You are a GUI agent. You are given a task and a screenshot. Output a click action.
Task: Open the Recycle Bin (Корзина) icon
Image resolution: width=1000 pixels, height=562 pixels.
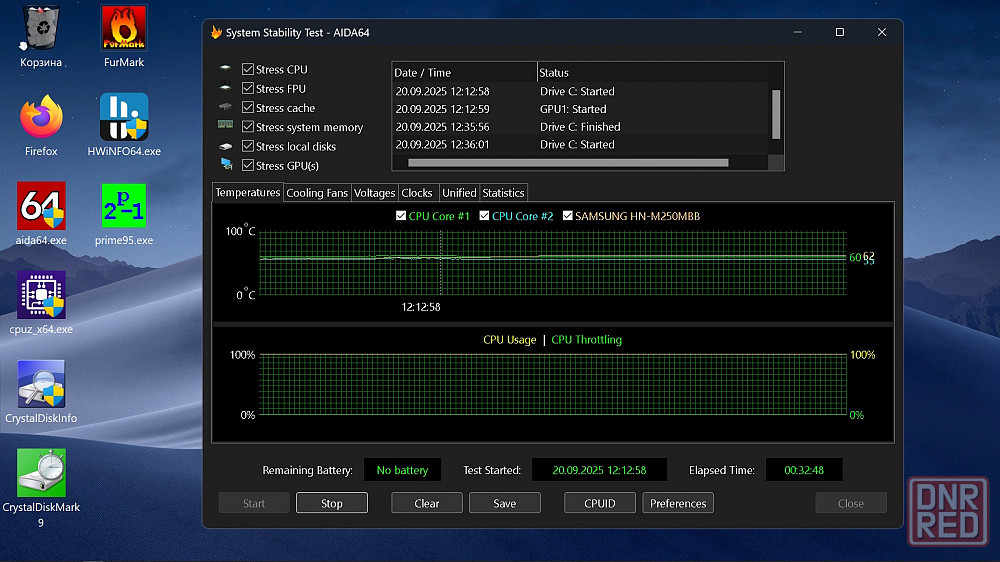41,30
